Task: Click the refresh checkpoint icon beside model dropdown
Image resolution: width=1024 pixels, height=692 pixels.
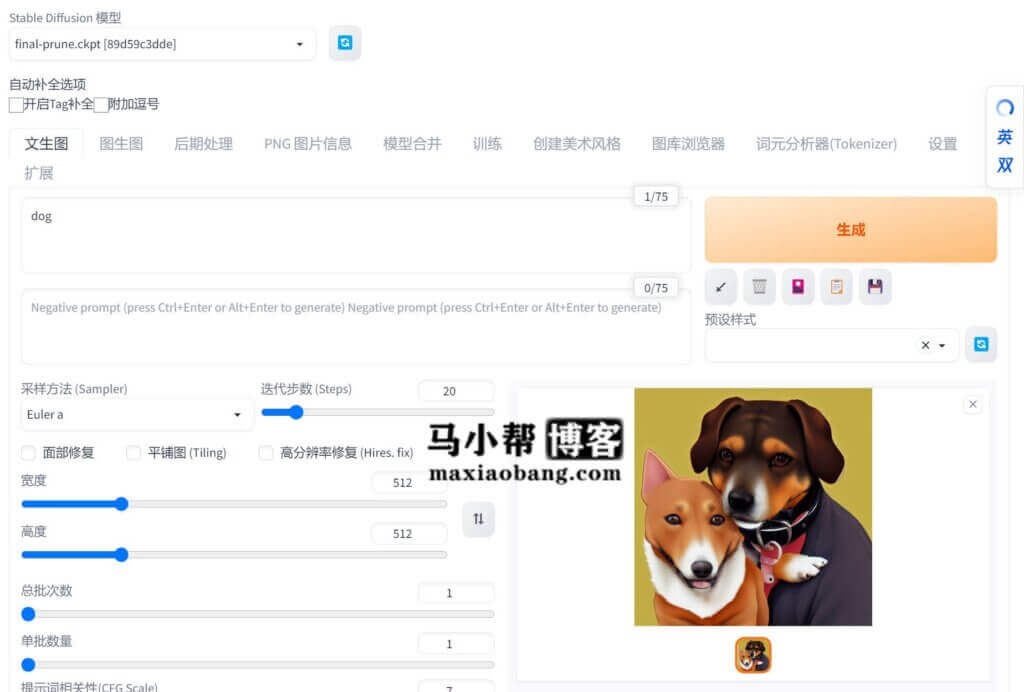Action: pos(345,43)
